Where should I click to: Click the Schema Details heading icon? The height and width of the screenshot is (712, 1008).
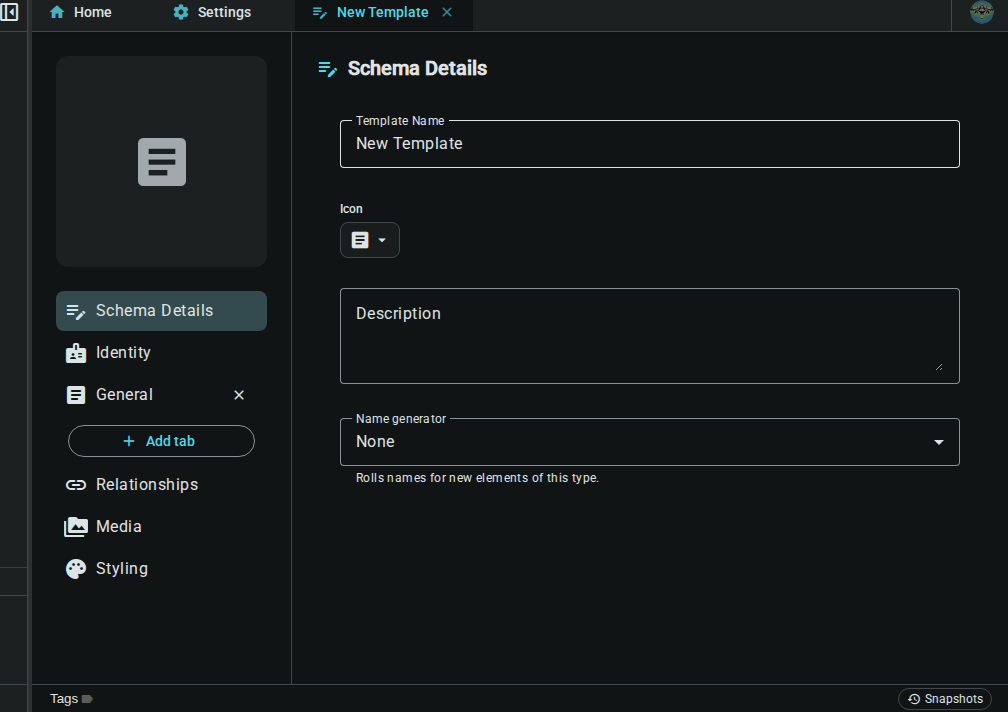[327, 69]
